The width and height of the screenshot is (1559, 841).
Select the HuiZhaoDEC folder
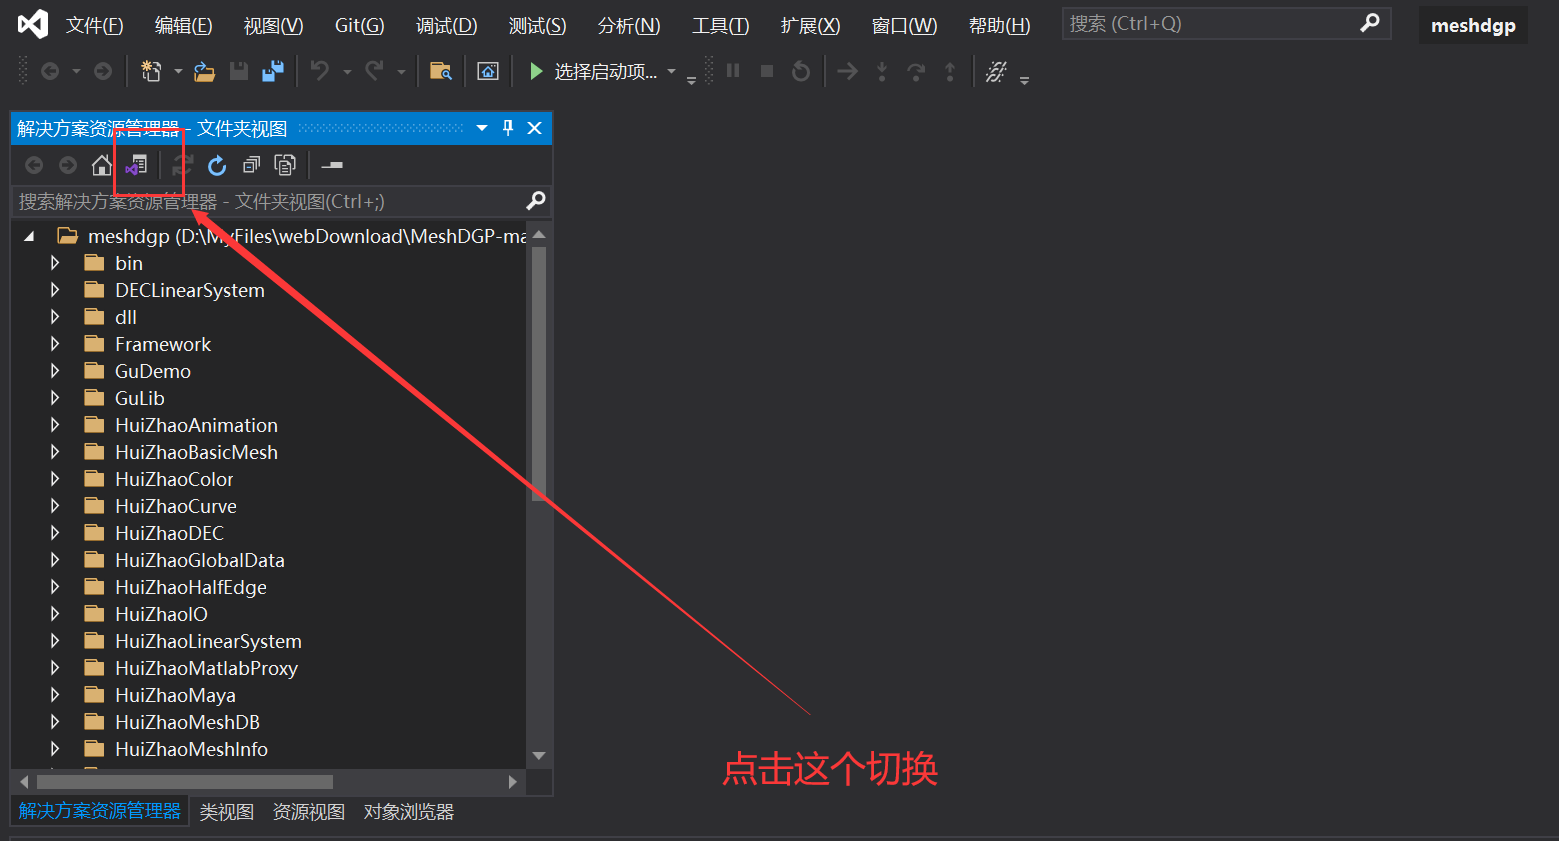[x=169, y=533]
